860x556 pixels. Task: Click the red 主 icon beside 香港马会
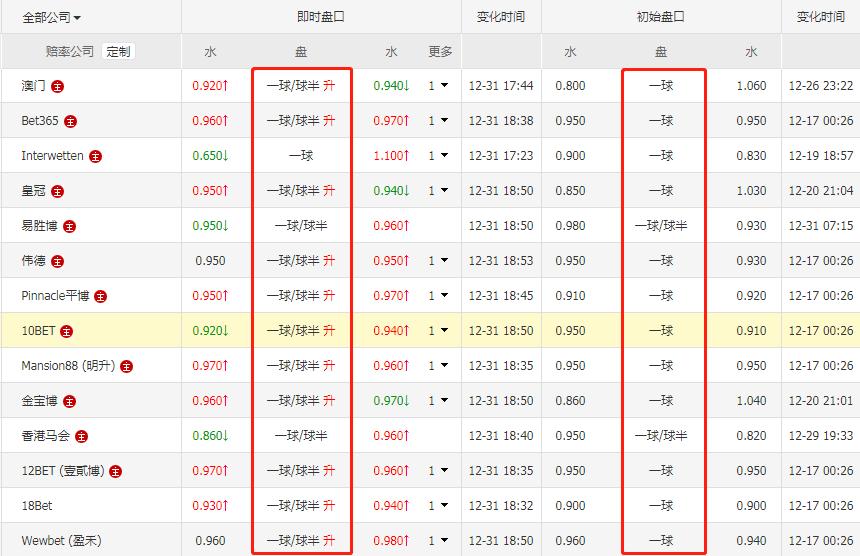[82, 436]
